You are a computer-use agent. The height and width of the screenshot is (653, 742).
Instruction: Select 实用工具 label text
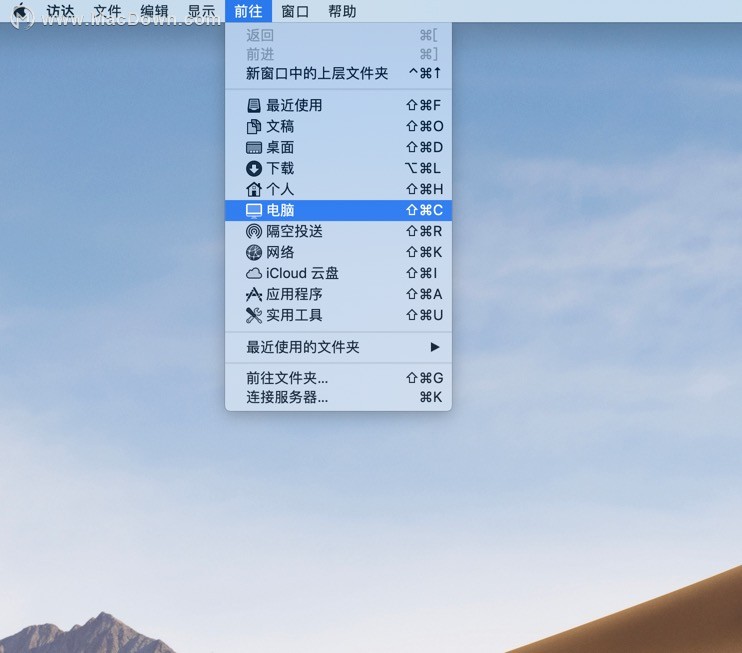coord(294,315)
